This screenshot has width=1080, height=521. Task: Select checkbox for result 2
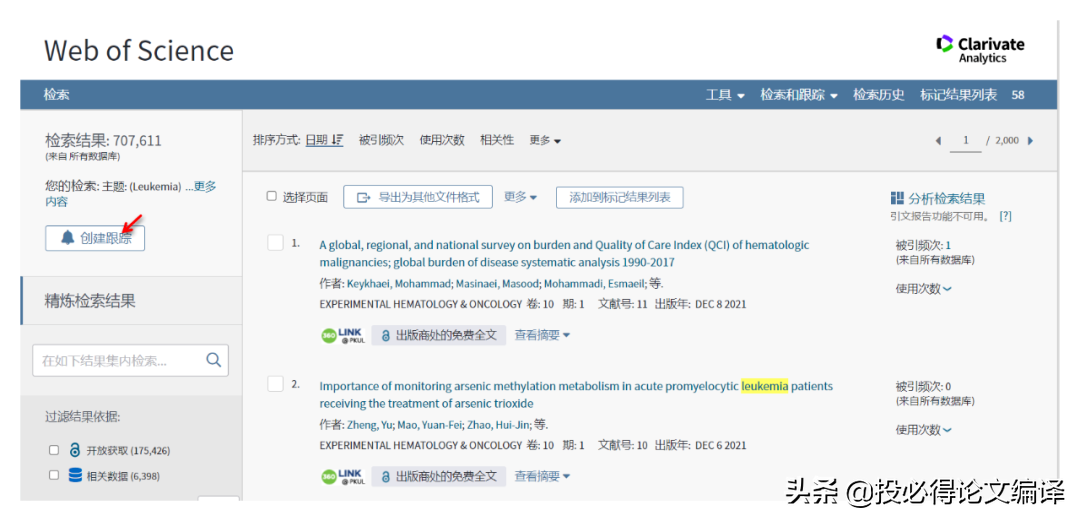[276, 384]
